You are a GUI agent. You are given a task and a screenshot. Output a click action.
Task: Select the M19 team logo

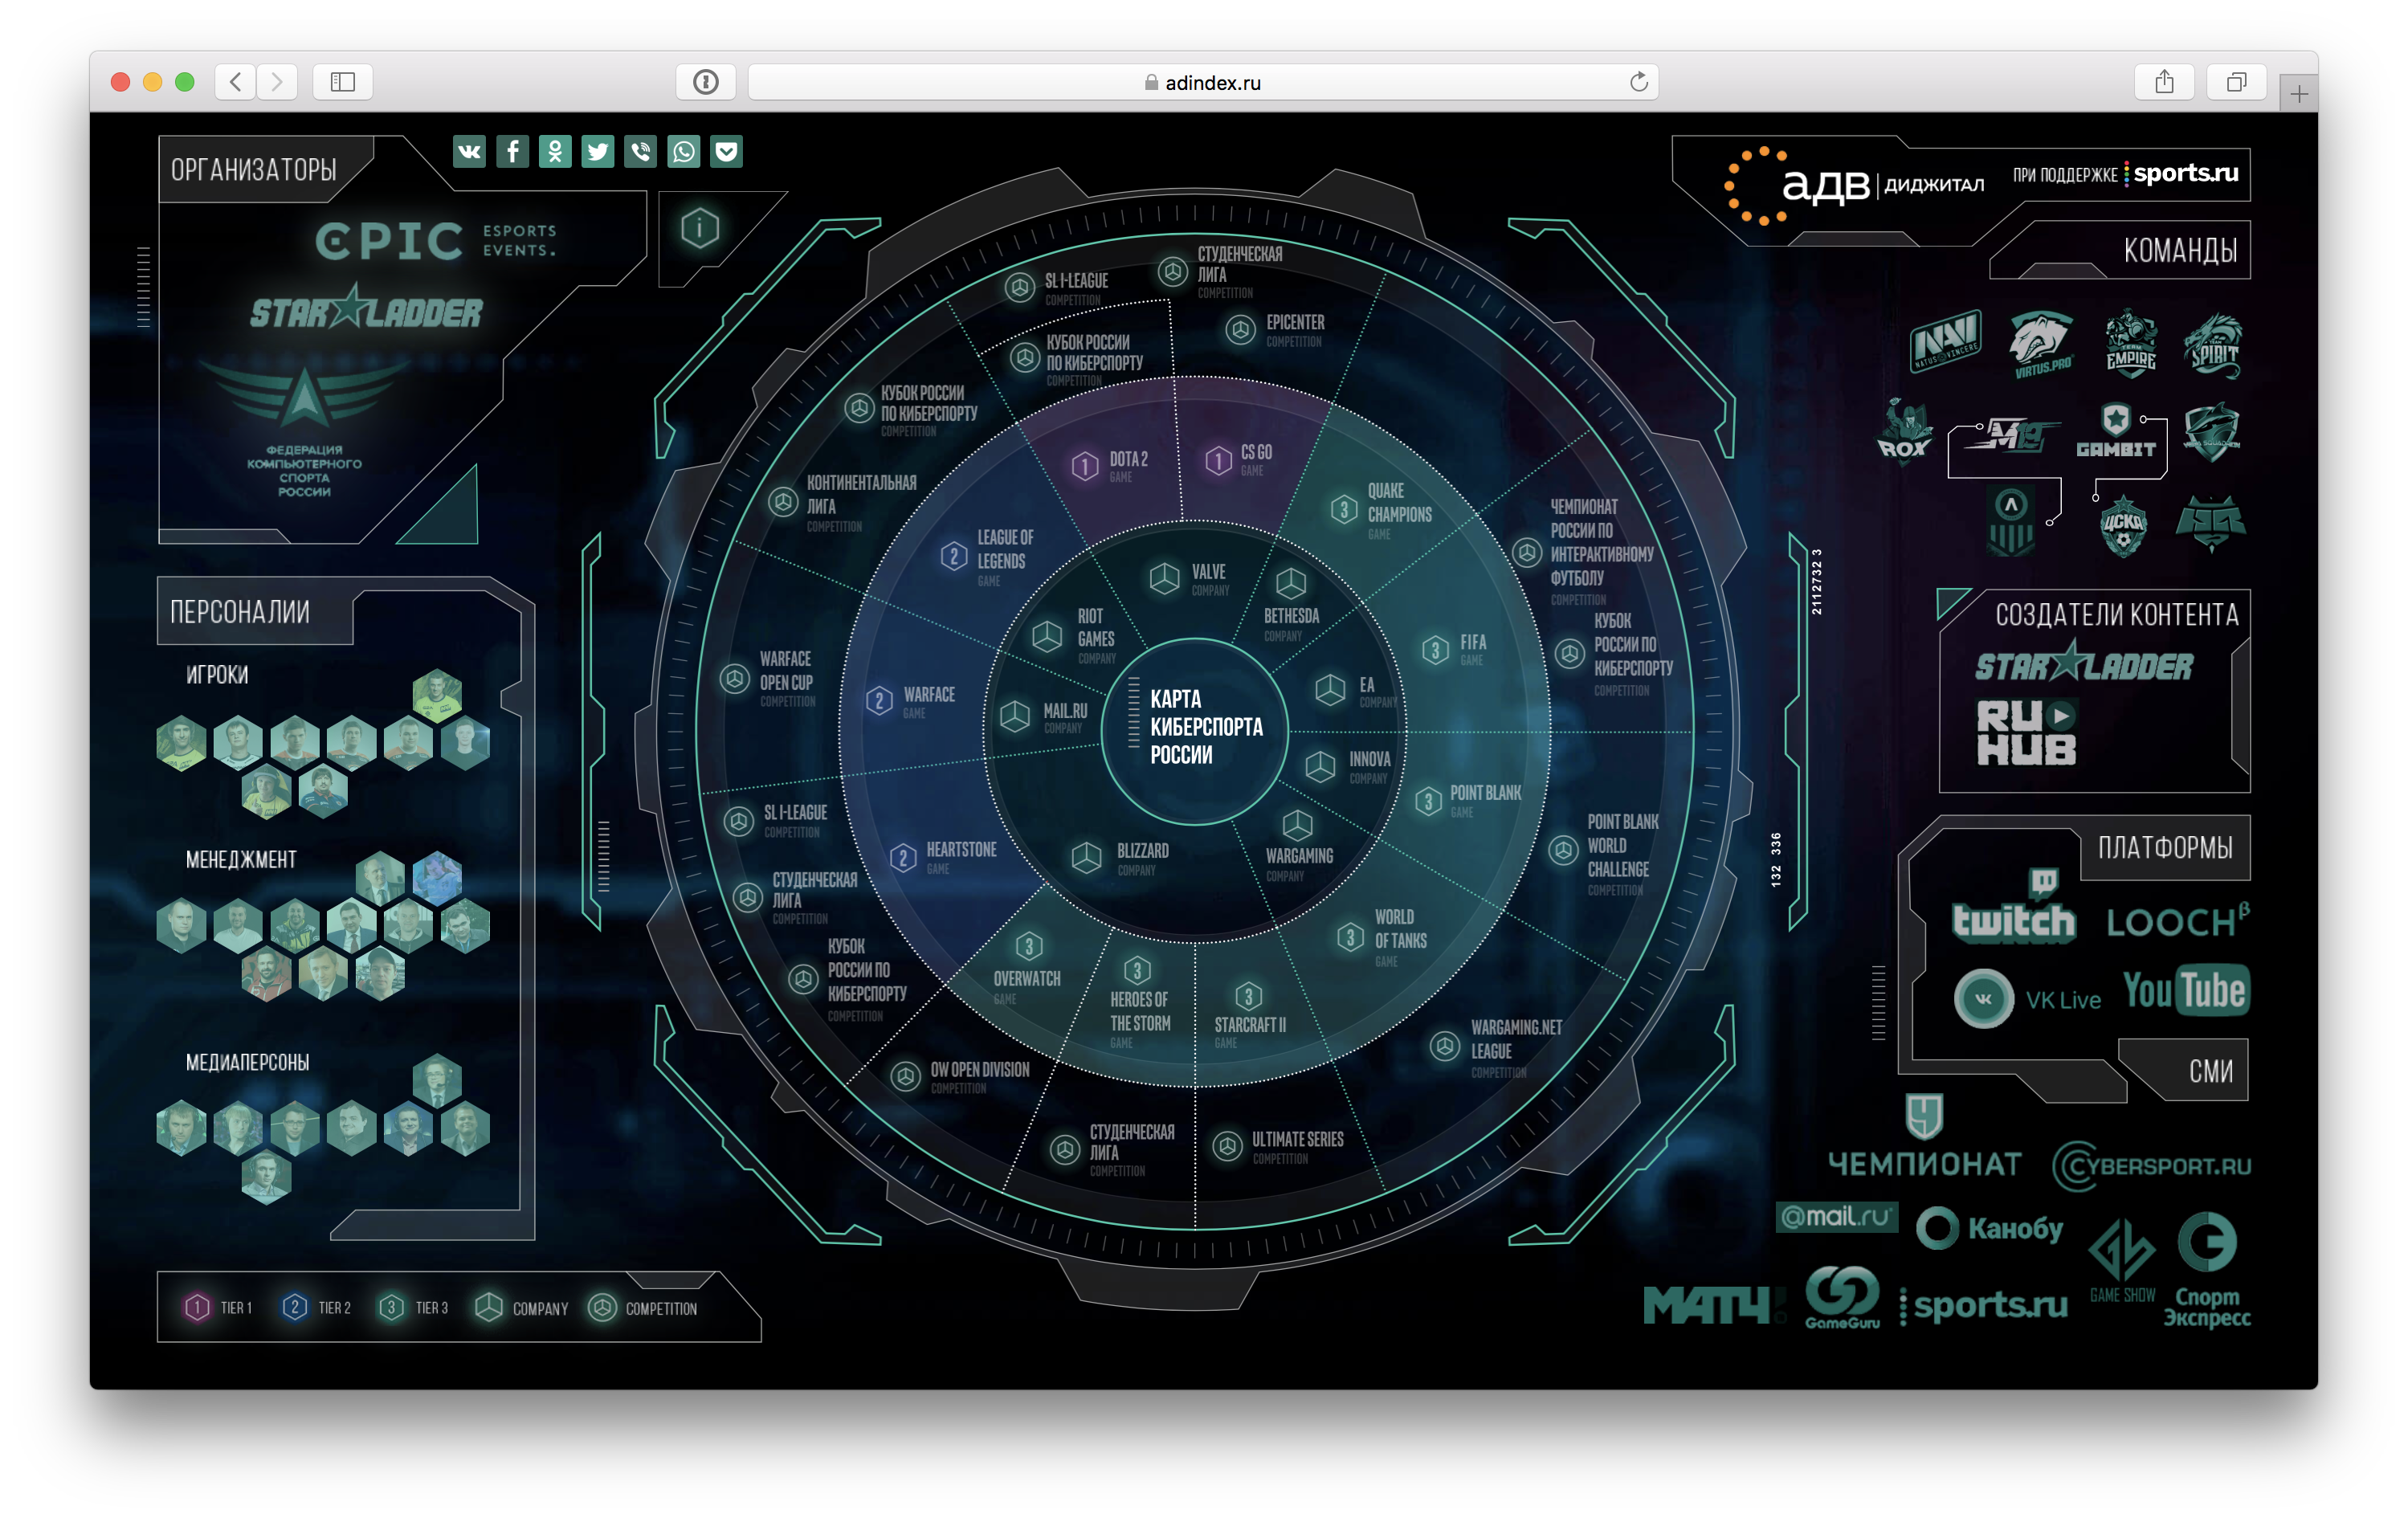(x=2012, y=436)
